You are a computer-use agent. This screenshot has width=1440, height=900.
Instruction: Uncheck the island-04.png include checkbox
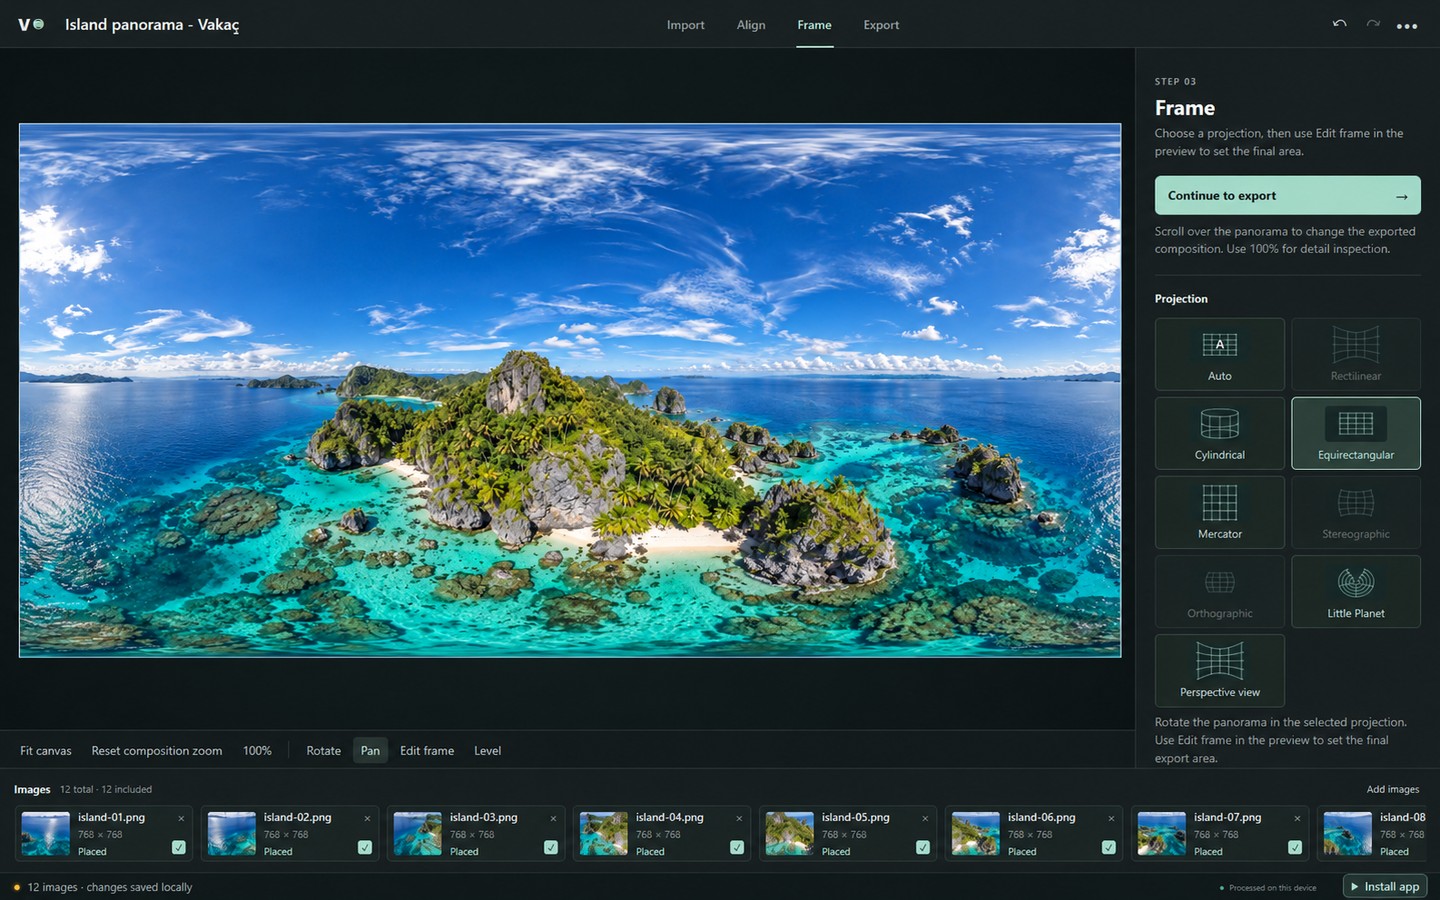737,847
